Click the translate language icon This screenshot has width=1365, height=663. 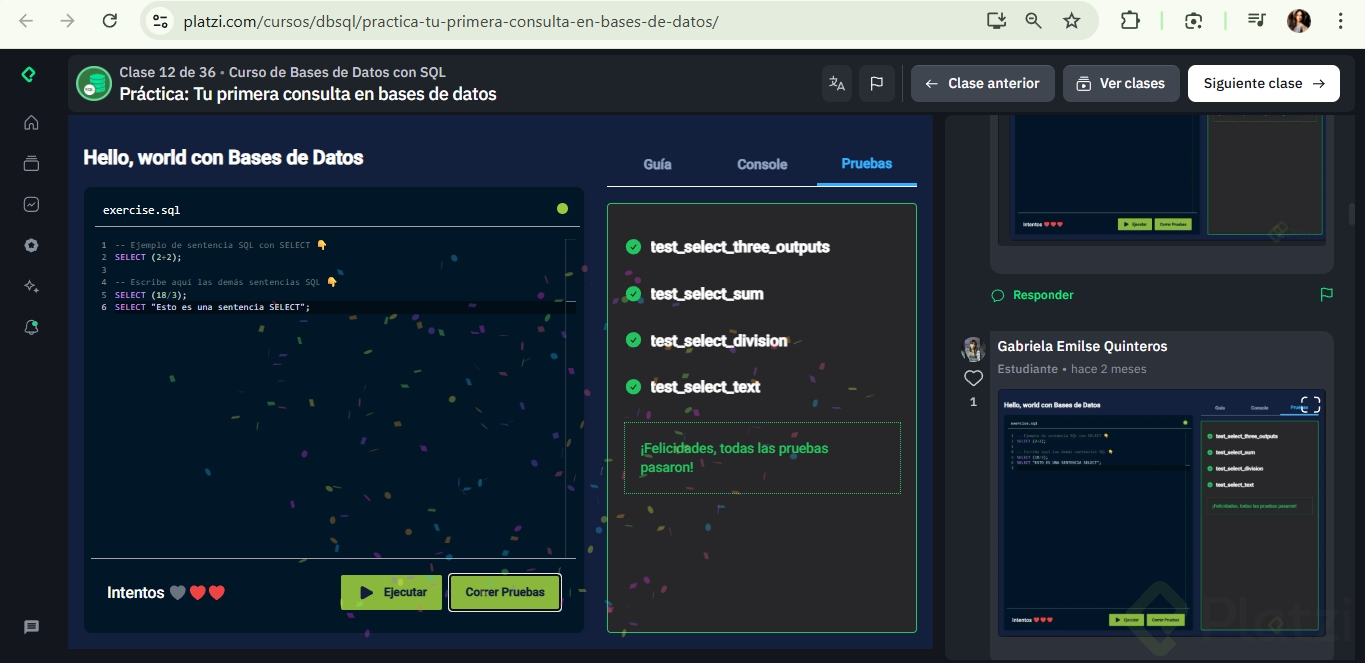837,84
